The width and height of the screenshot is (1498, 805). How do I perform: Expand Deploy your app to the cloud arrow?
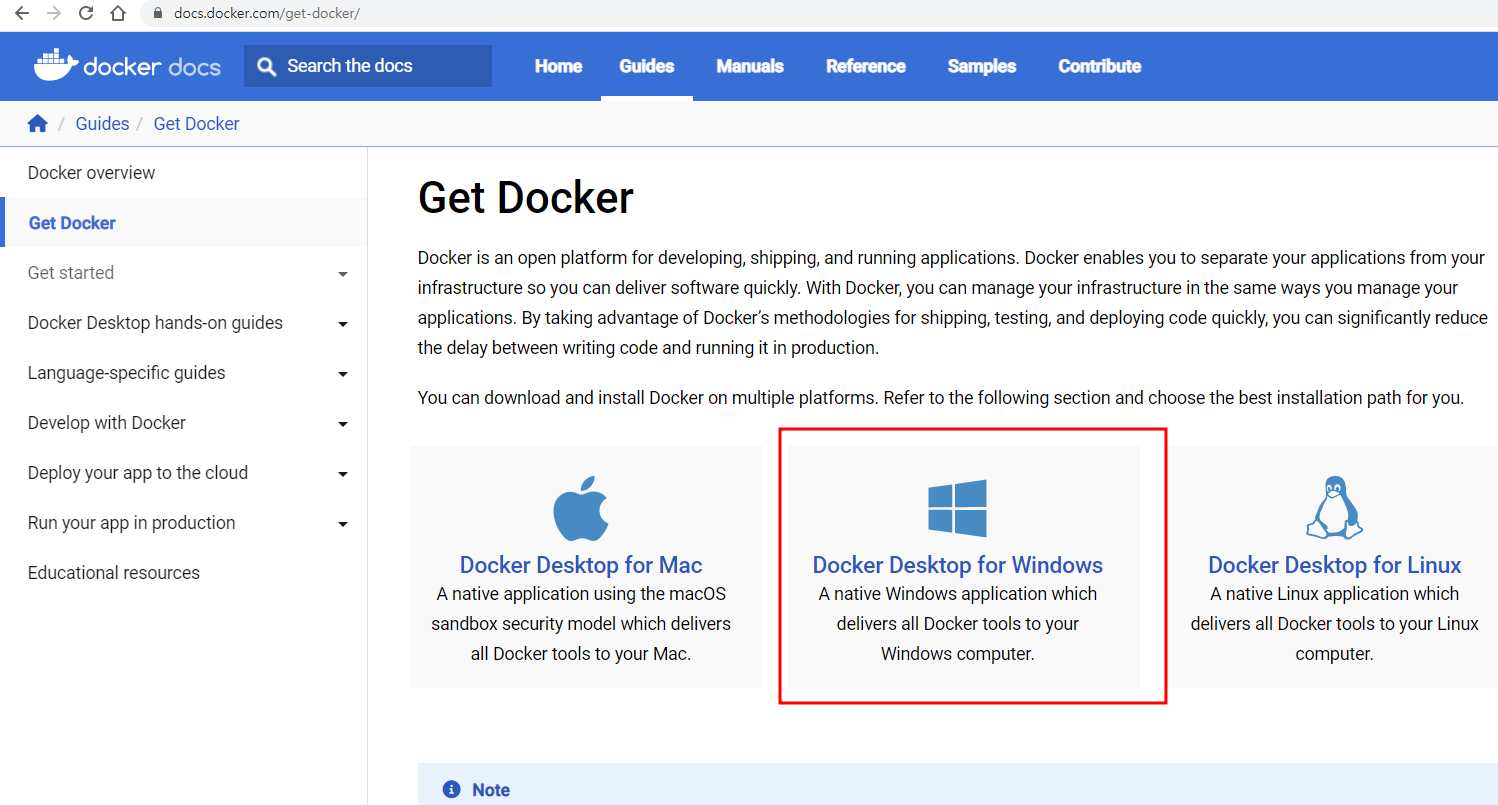(x=343, y=474)
